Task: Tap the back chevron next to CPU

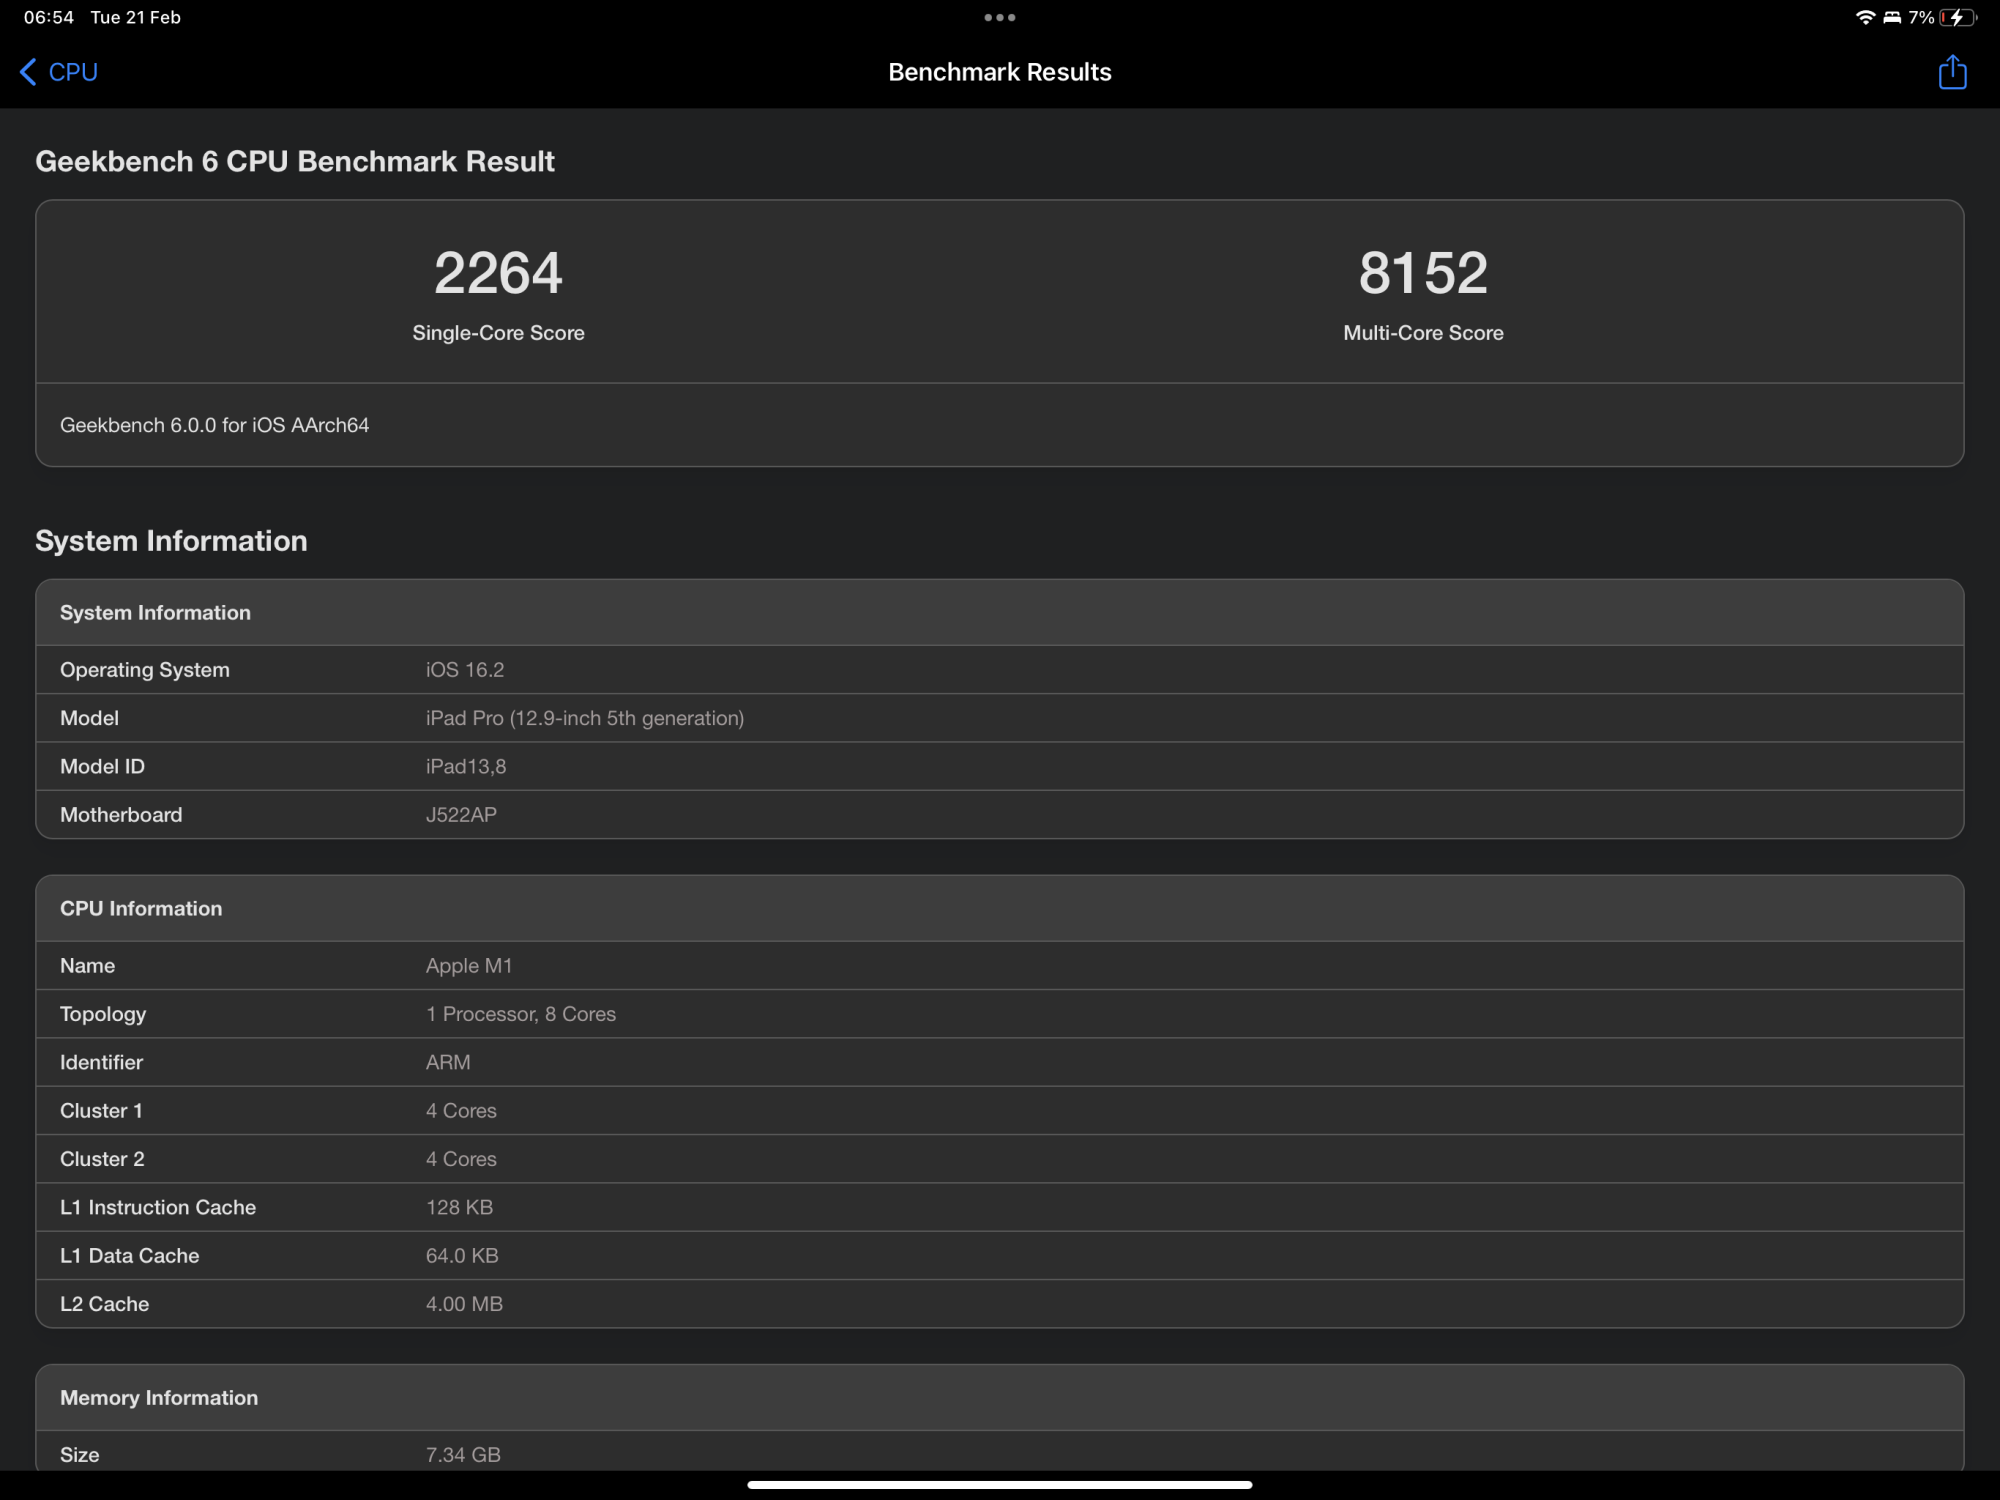Action: 28,72
